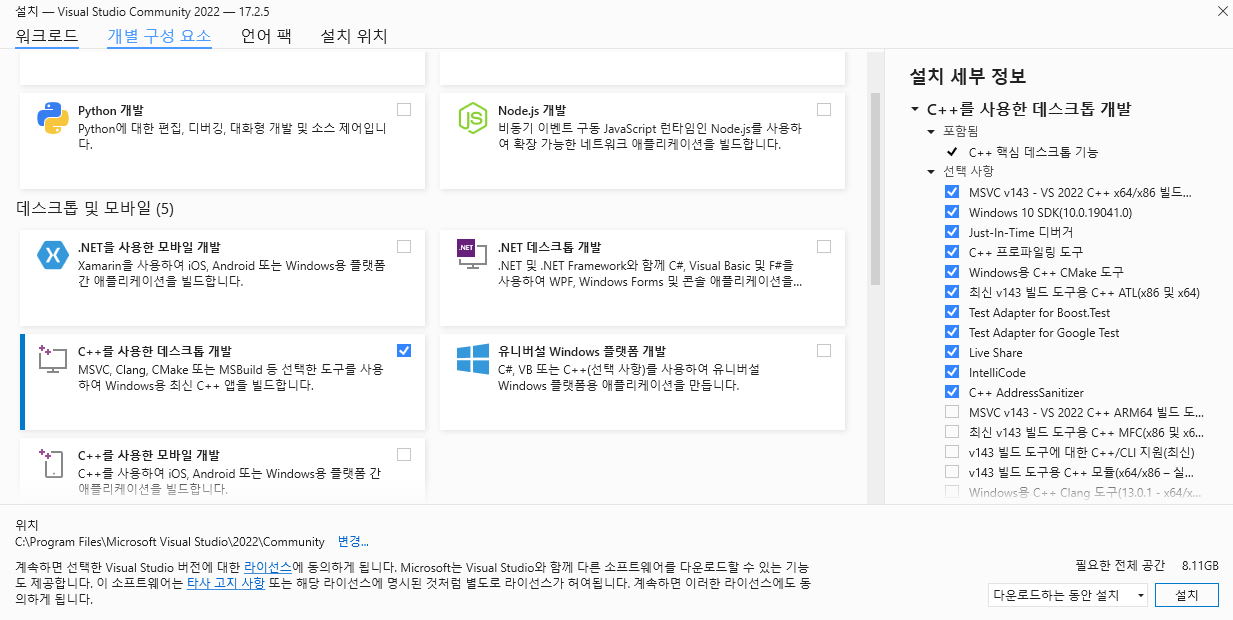
Task: Check C++를 사용한 모바일 개발 workload
Action: [x=404, y=454]
